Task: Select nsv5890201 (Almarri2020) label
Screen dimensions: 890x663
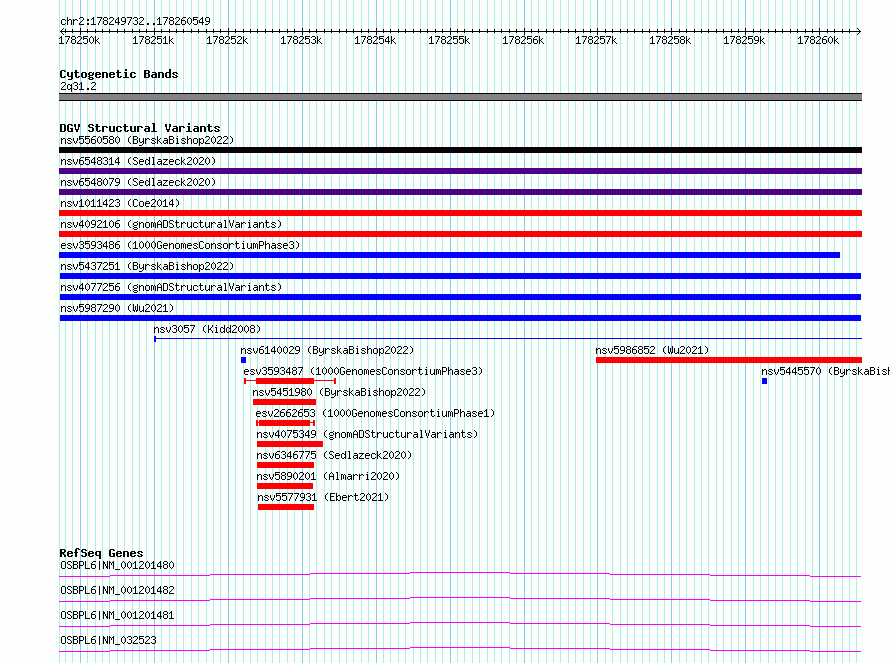Action: [328, 476]
